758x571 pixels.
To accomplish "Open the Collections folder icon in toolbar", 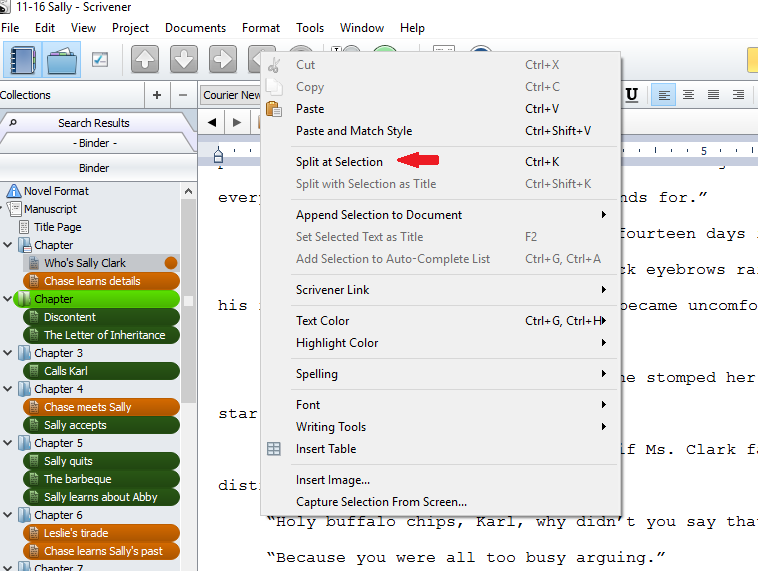I will click(x=61, y=60).
